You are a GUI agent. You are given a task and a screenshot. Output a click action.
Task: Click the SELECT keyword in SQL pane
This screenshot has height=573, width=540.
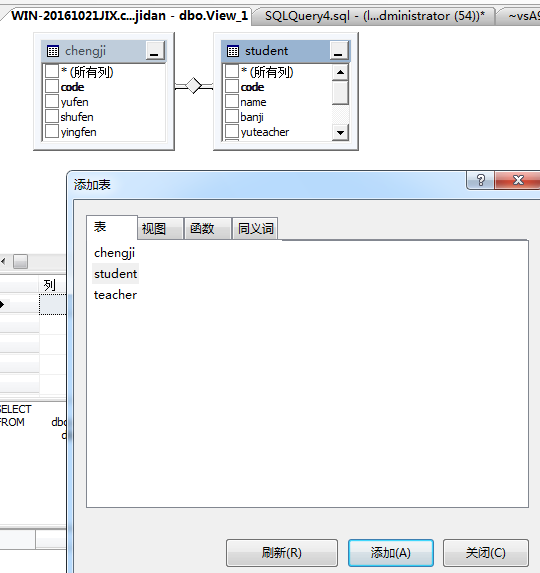click(x=15, y=409)
